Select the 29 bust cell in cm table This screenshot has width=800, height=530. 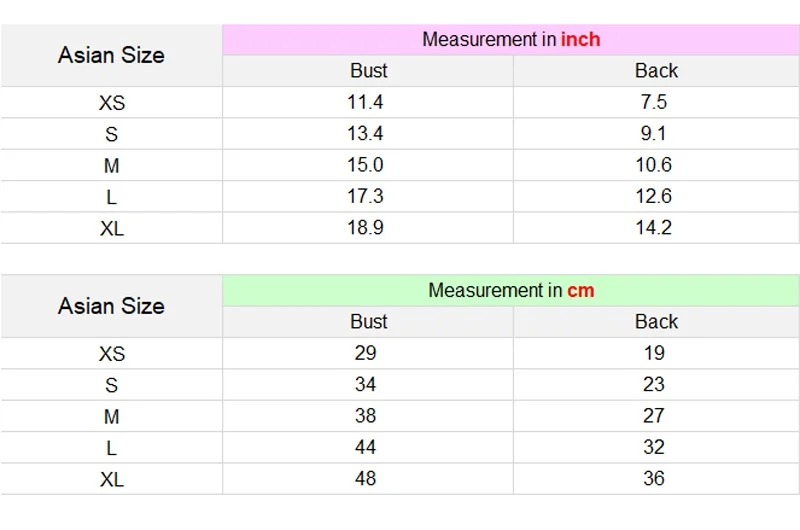(x=365, y=353)
